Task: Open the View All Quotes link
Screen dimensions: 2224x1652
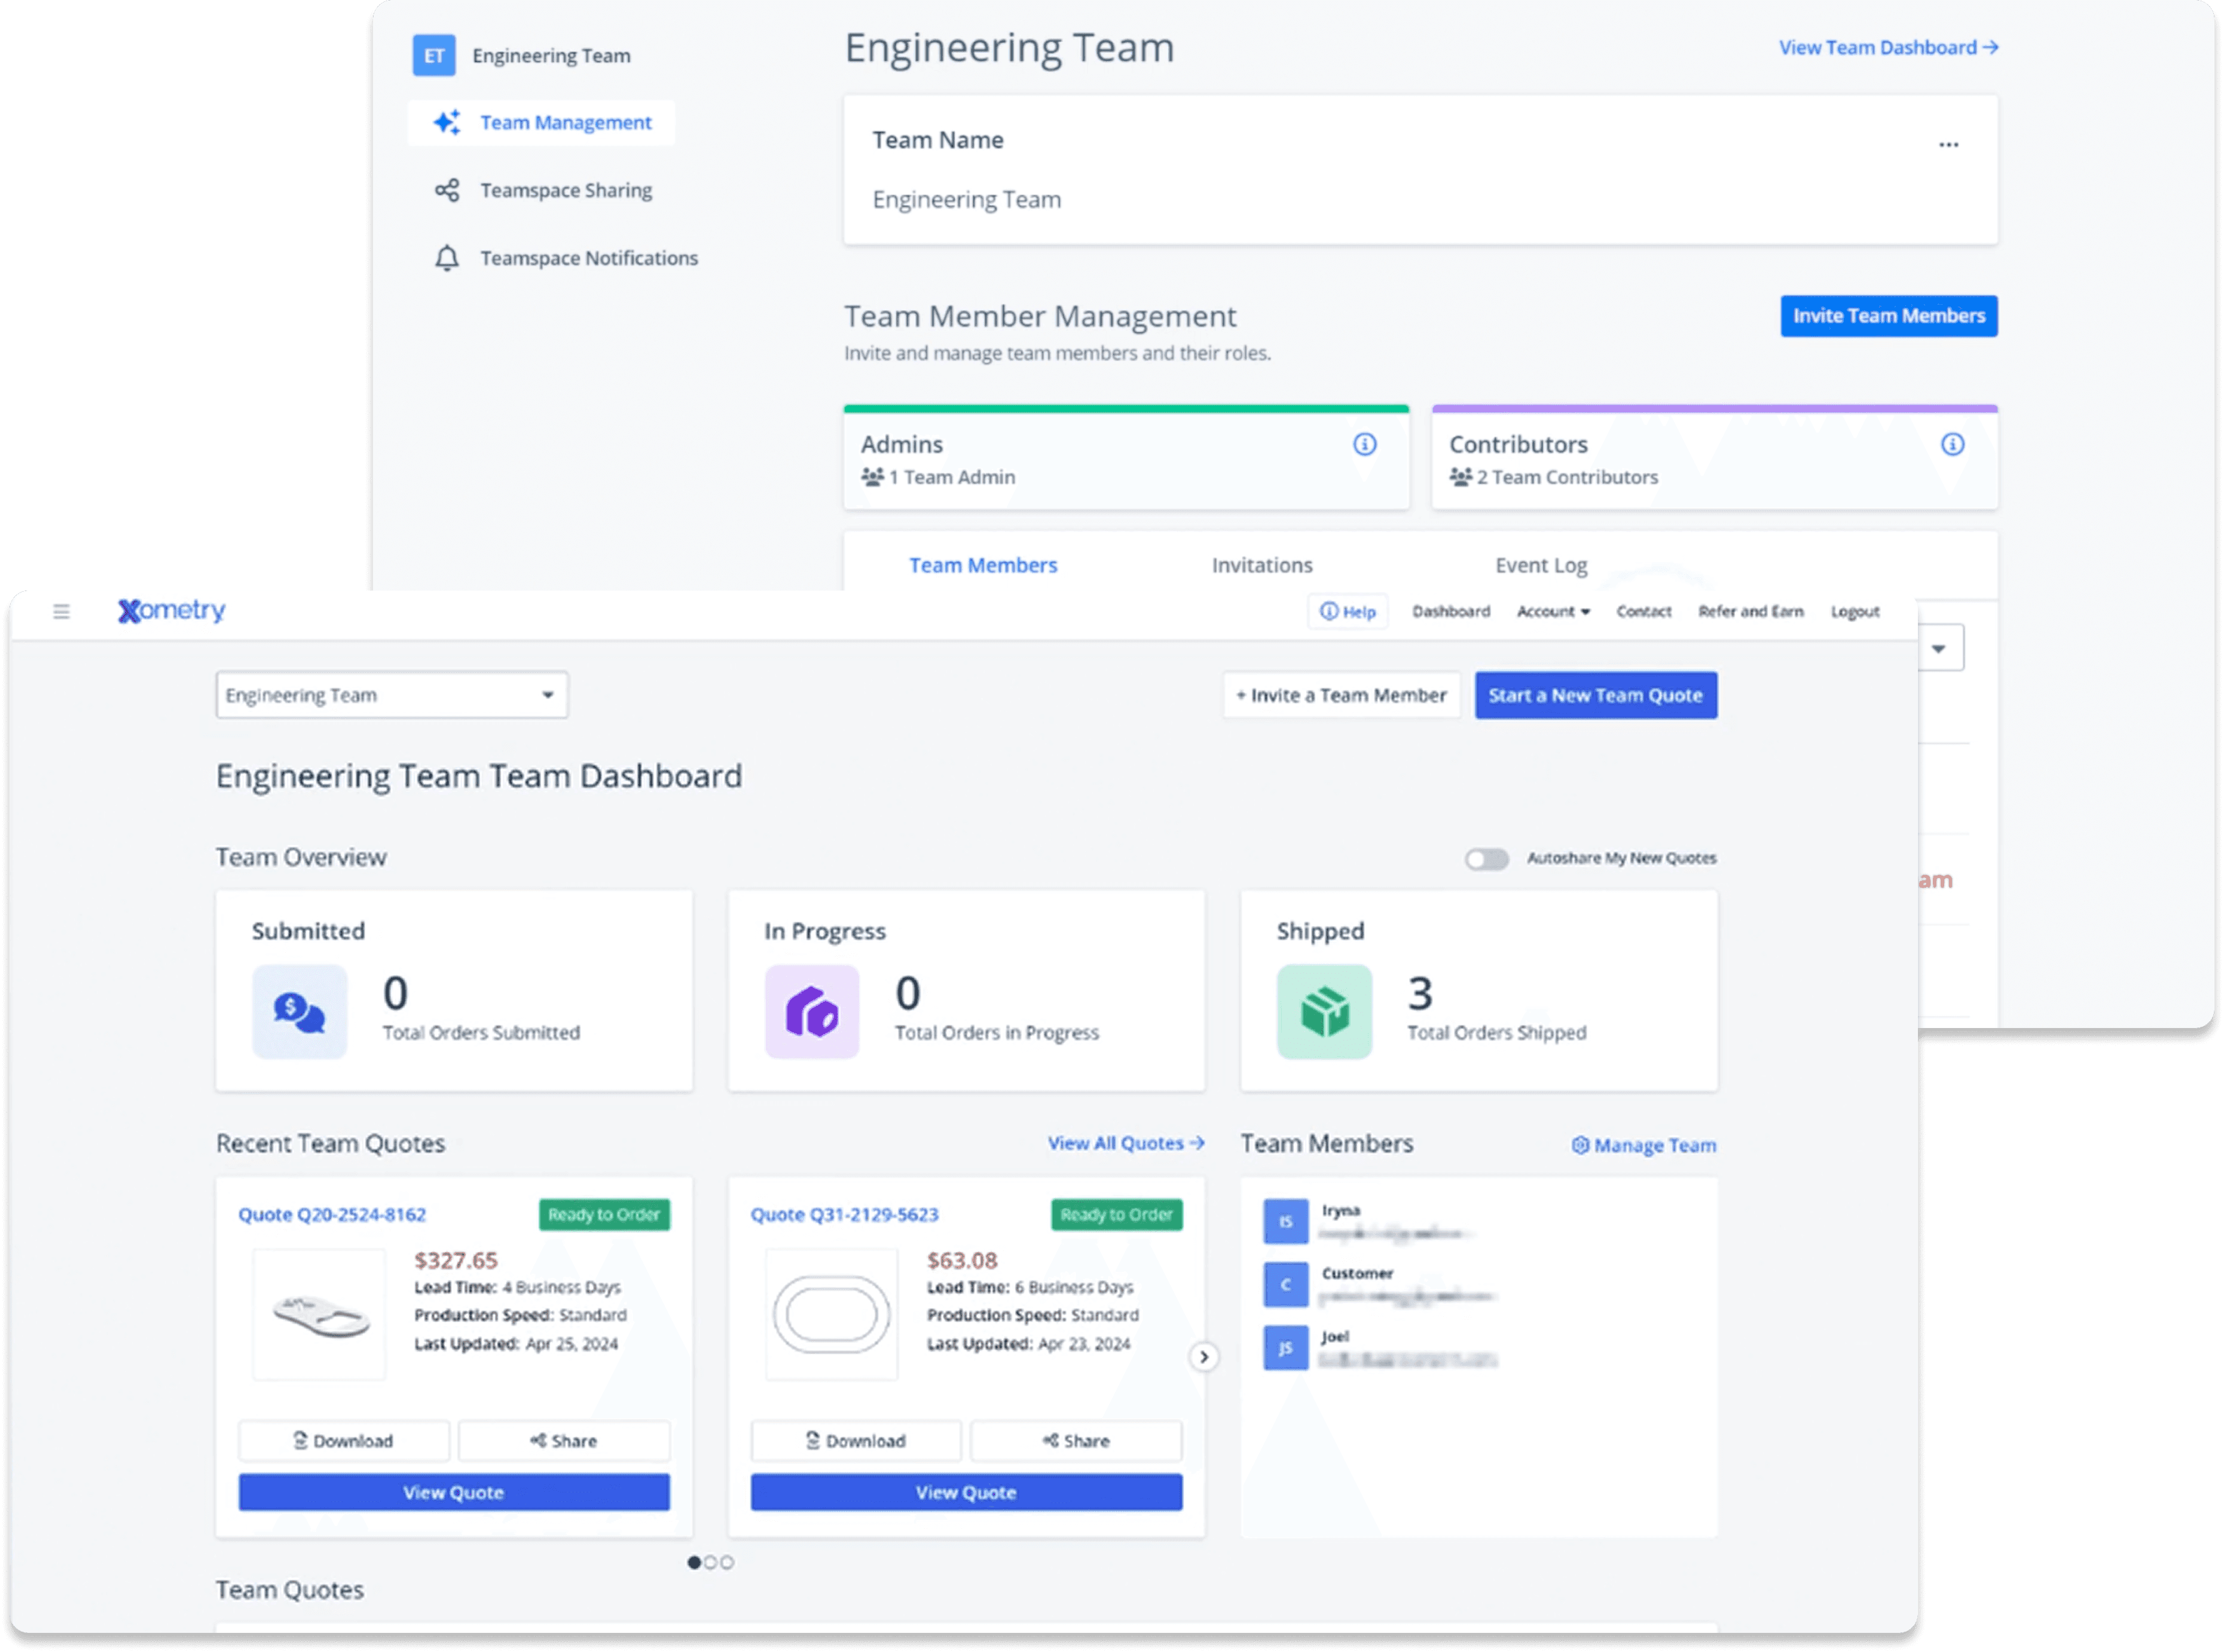Action: click(1125, 1143)
